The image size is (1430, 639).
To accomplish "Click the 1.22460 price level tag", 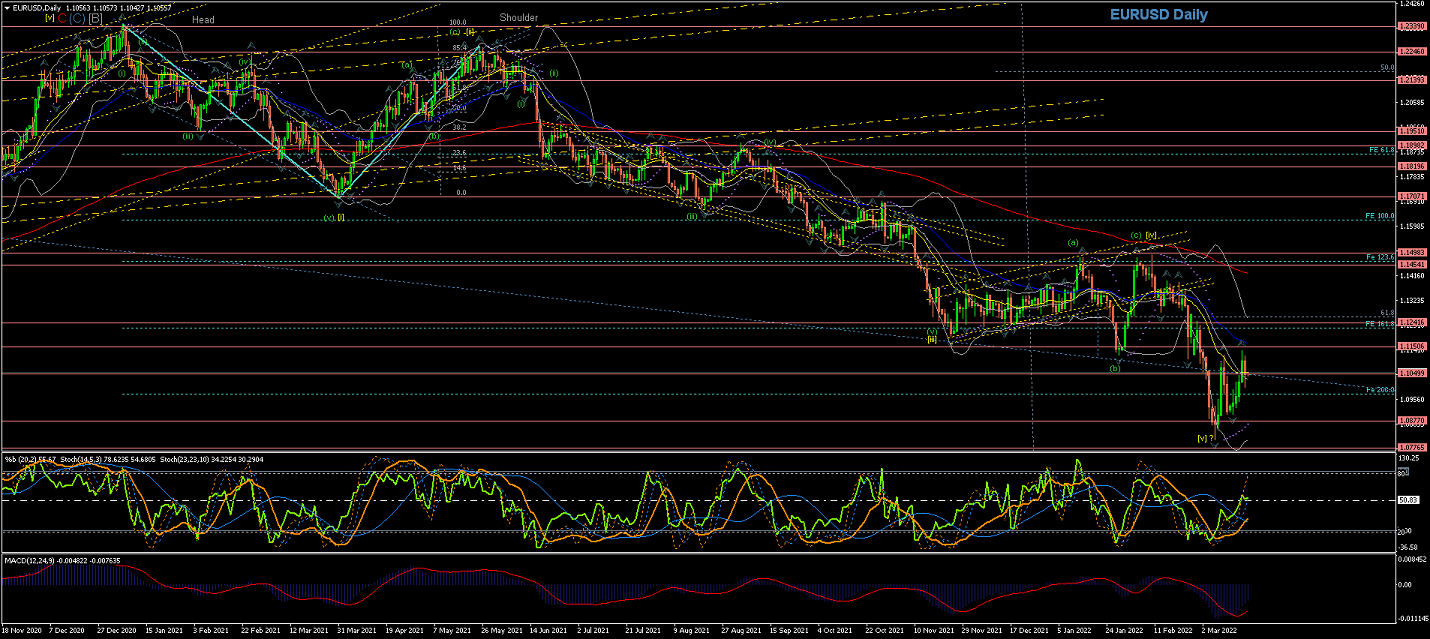I will click(1412, 51).
